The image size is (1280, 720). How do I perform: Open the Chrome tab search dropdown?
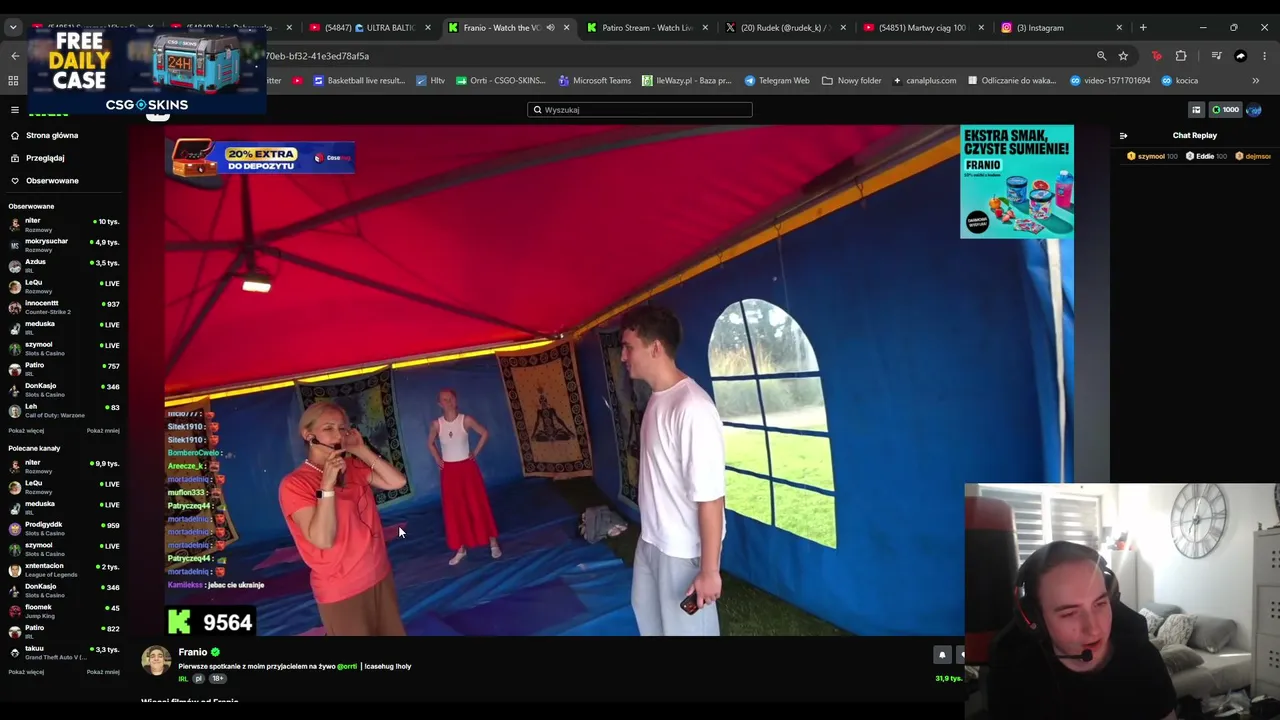[13, 28]
